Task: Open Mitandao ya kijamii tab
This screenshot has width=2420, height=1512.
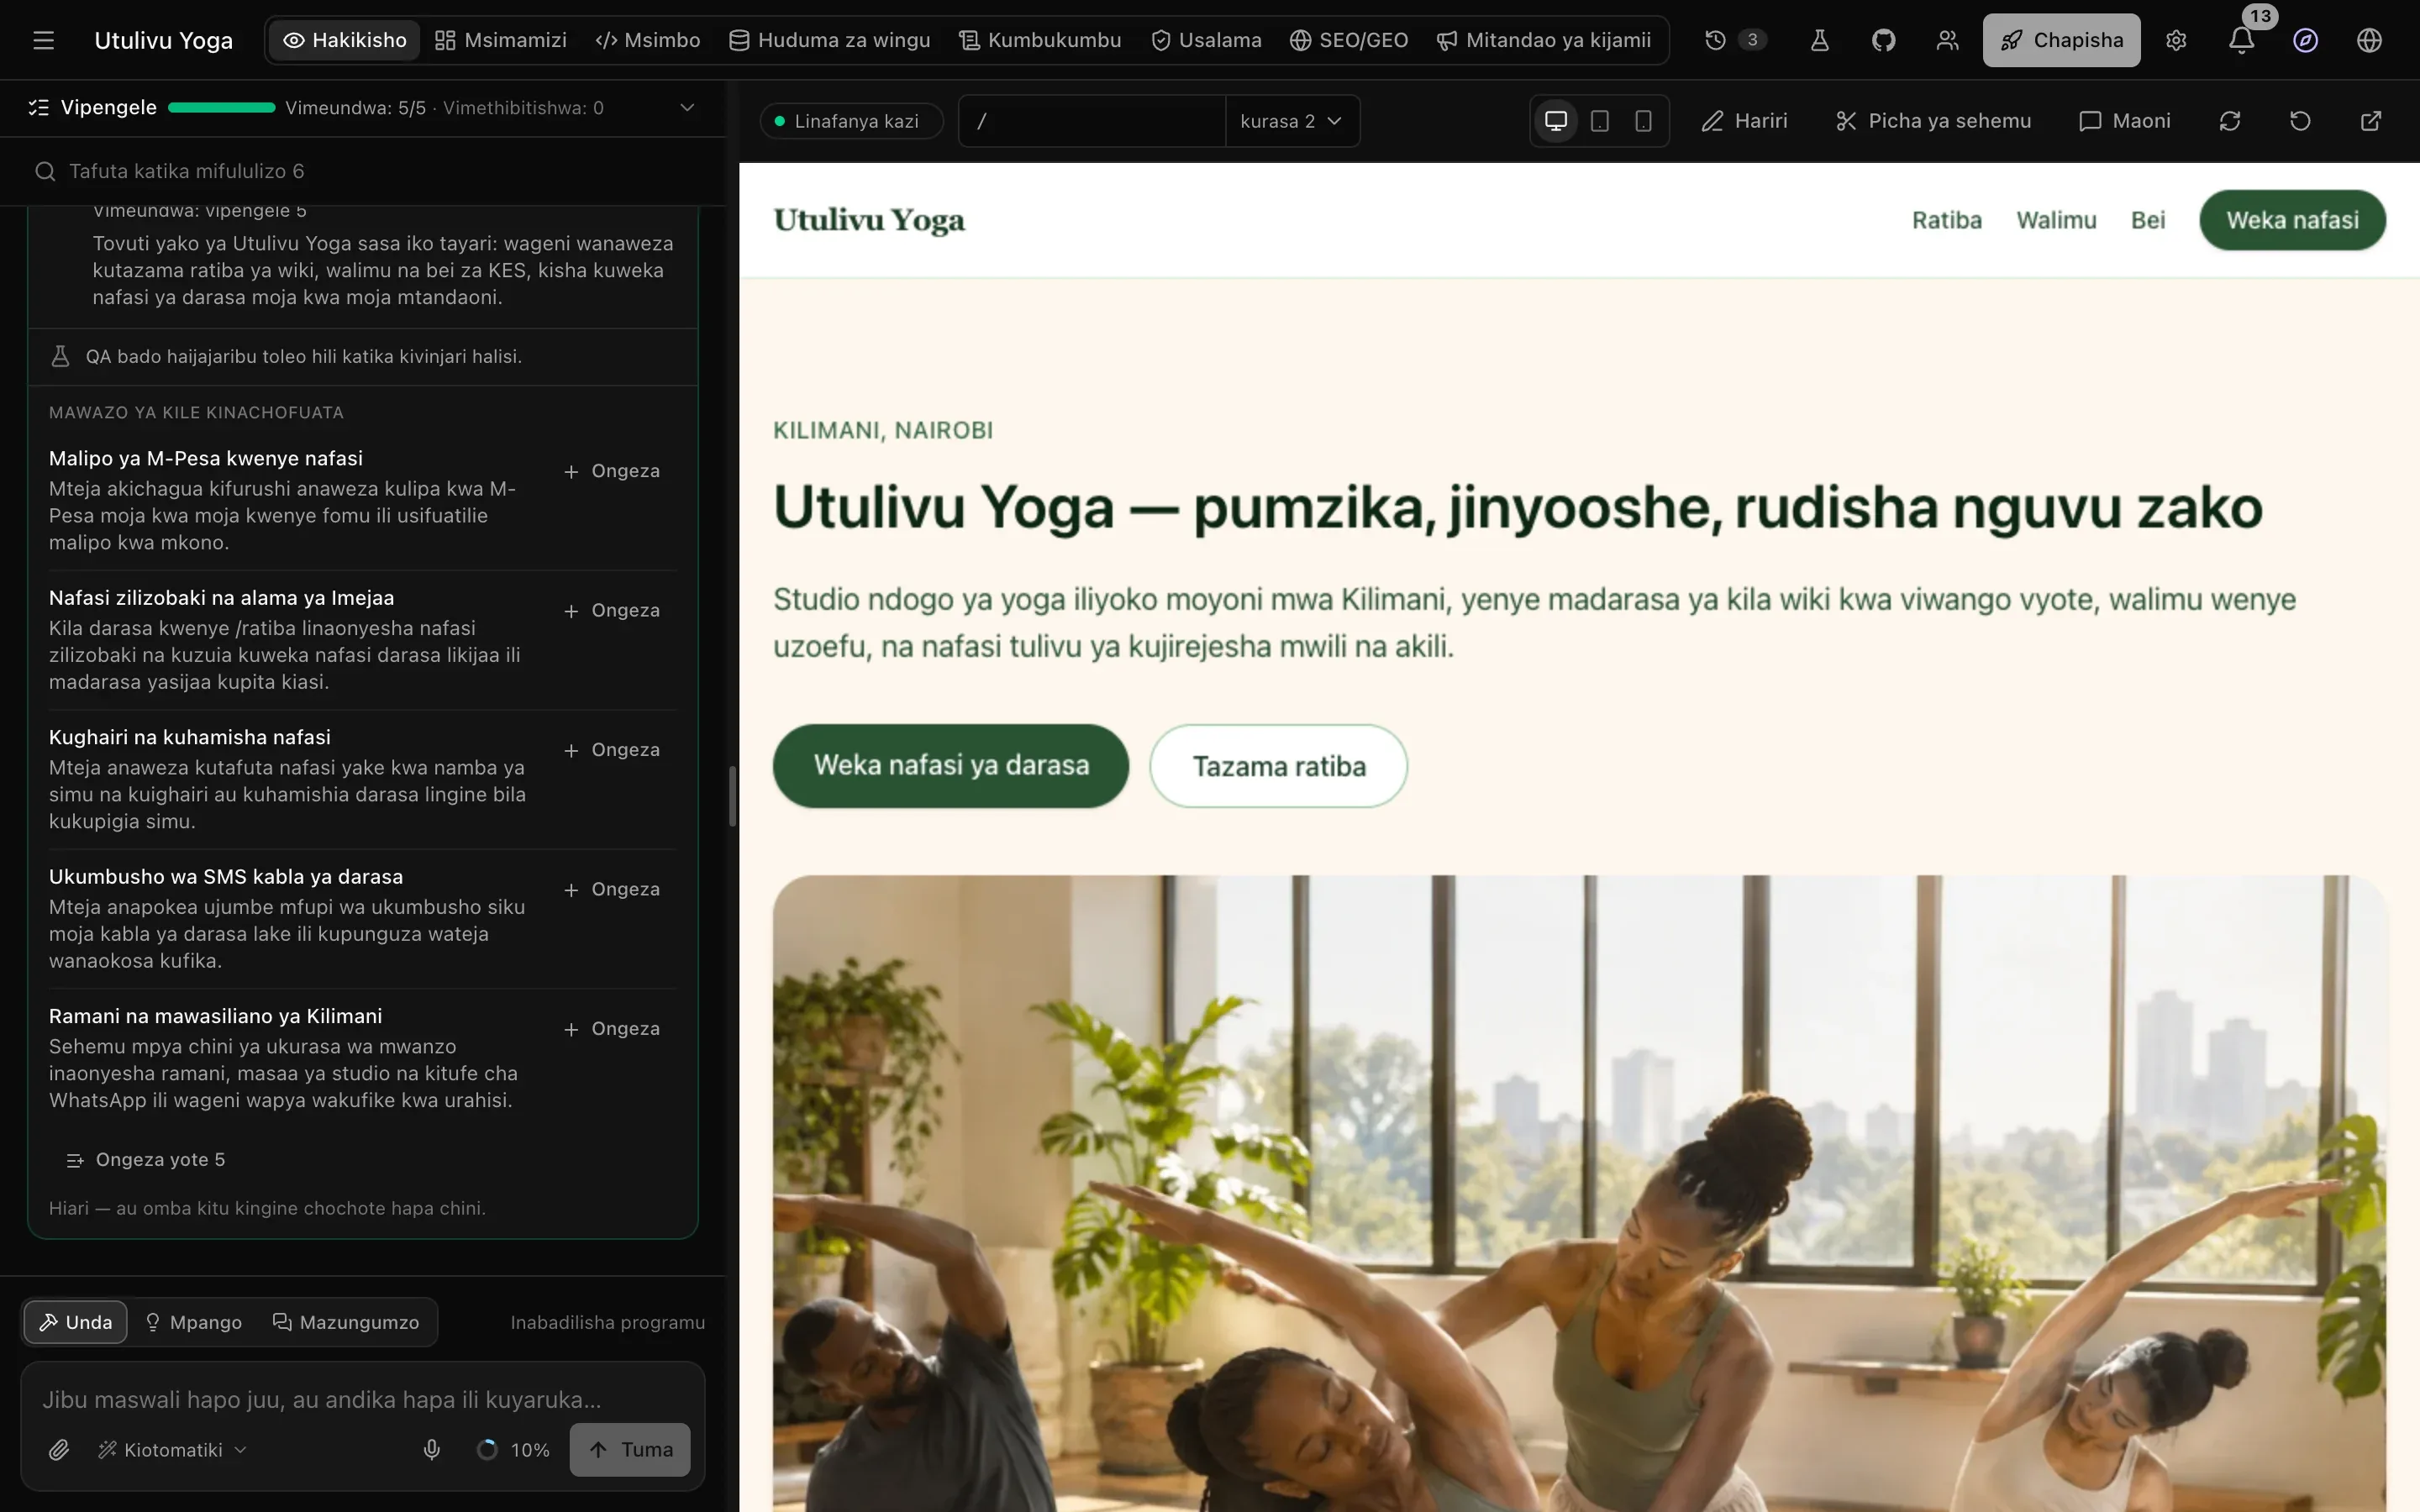Action: [1544, 40]
